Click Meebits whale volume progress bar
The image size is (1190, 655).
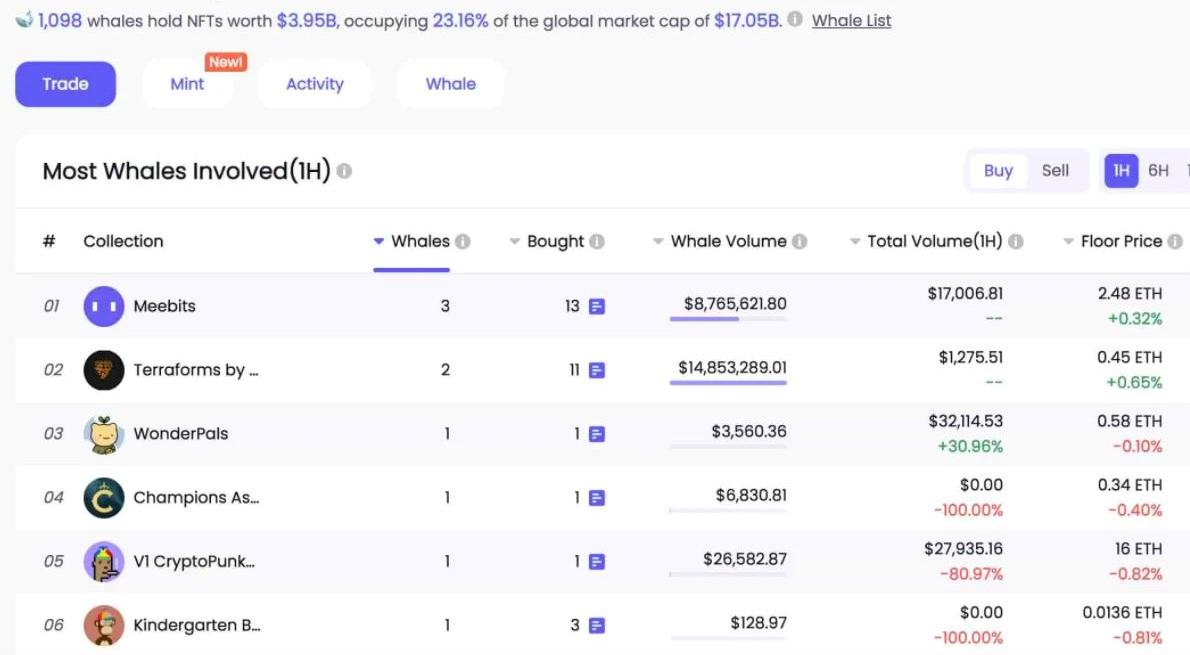coord(728,319)
